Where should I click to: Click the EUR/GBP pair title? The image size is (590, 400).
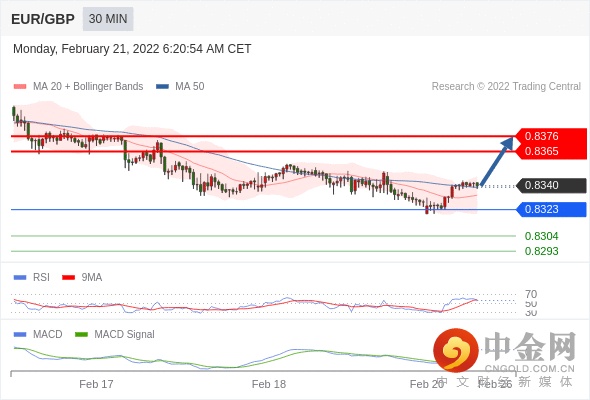coord(43,19)
